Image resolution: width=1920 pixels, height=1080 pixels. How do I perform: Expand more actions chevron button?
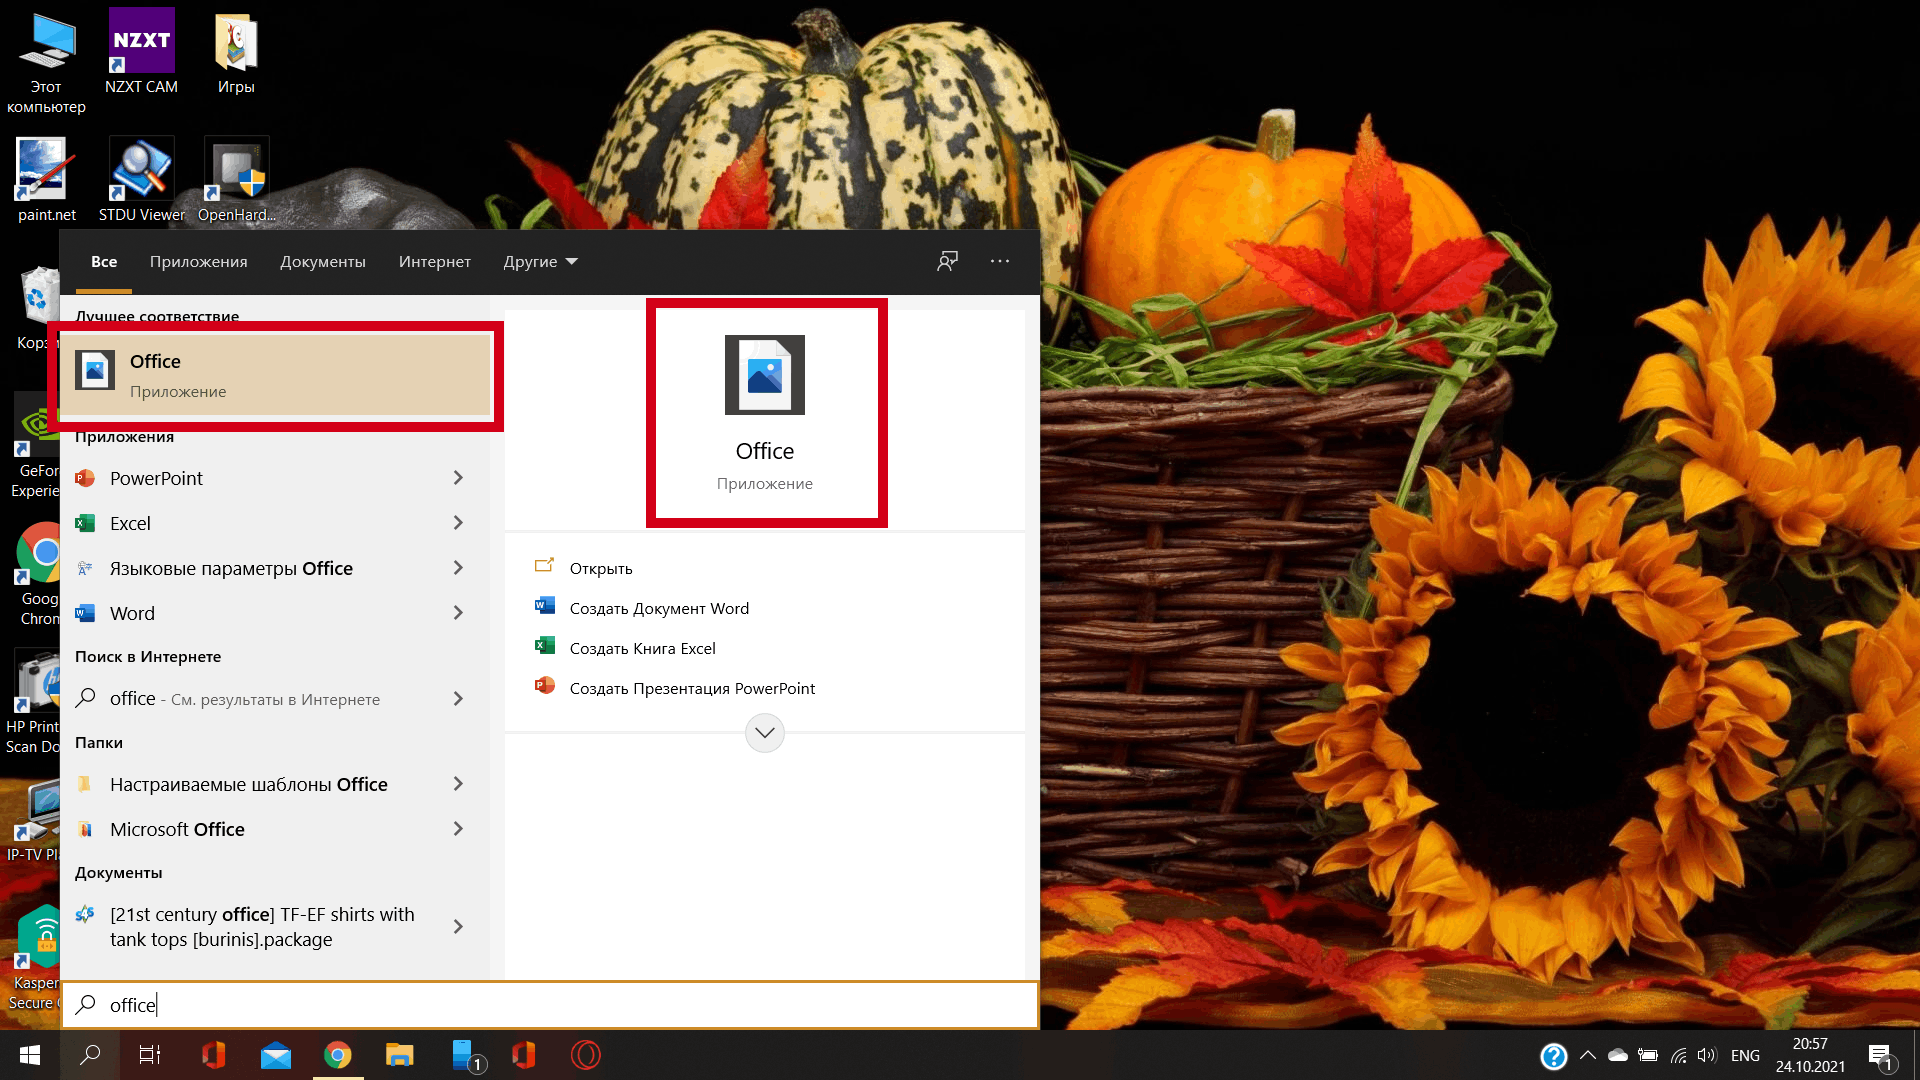tap(765, 733)
